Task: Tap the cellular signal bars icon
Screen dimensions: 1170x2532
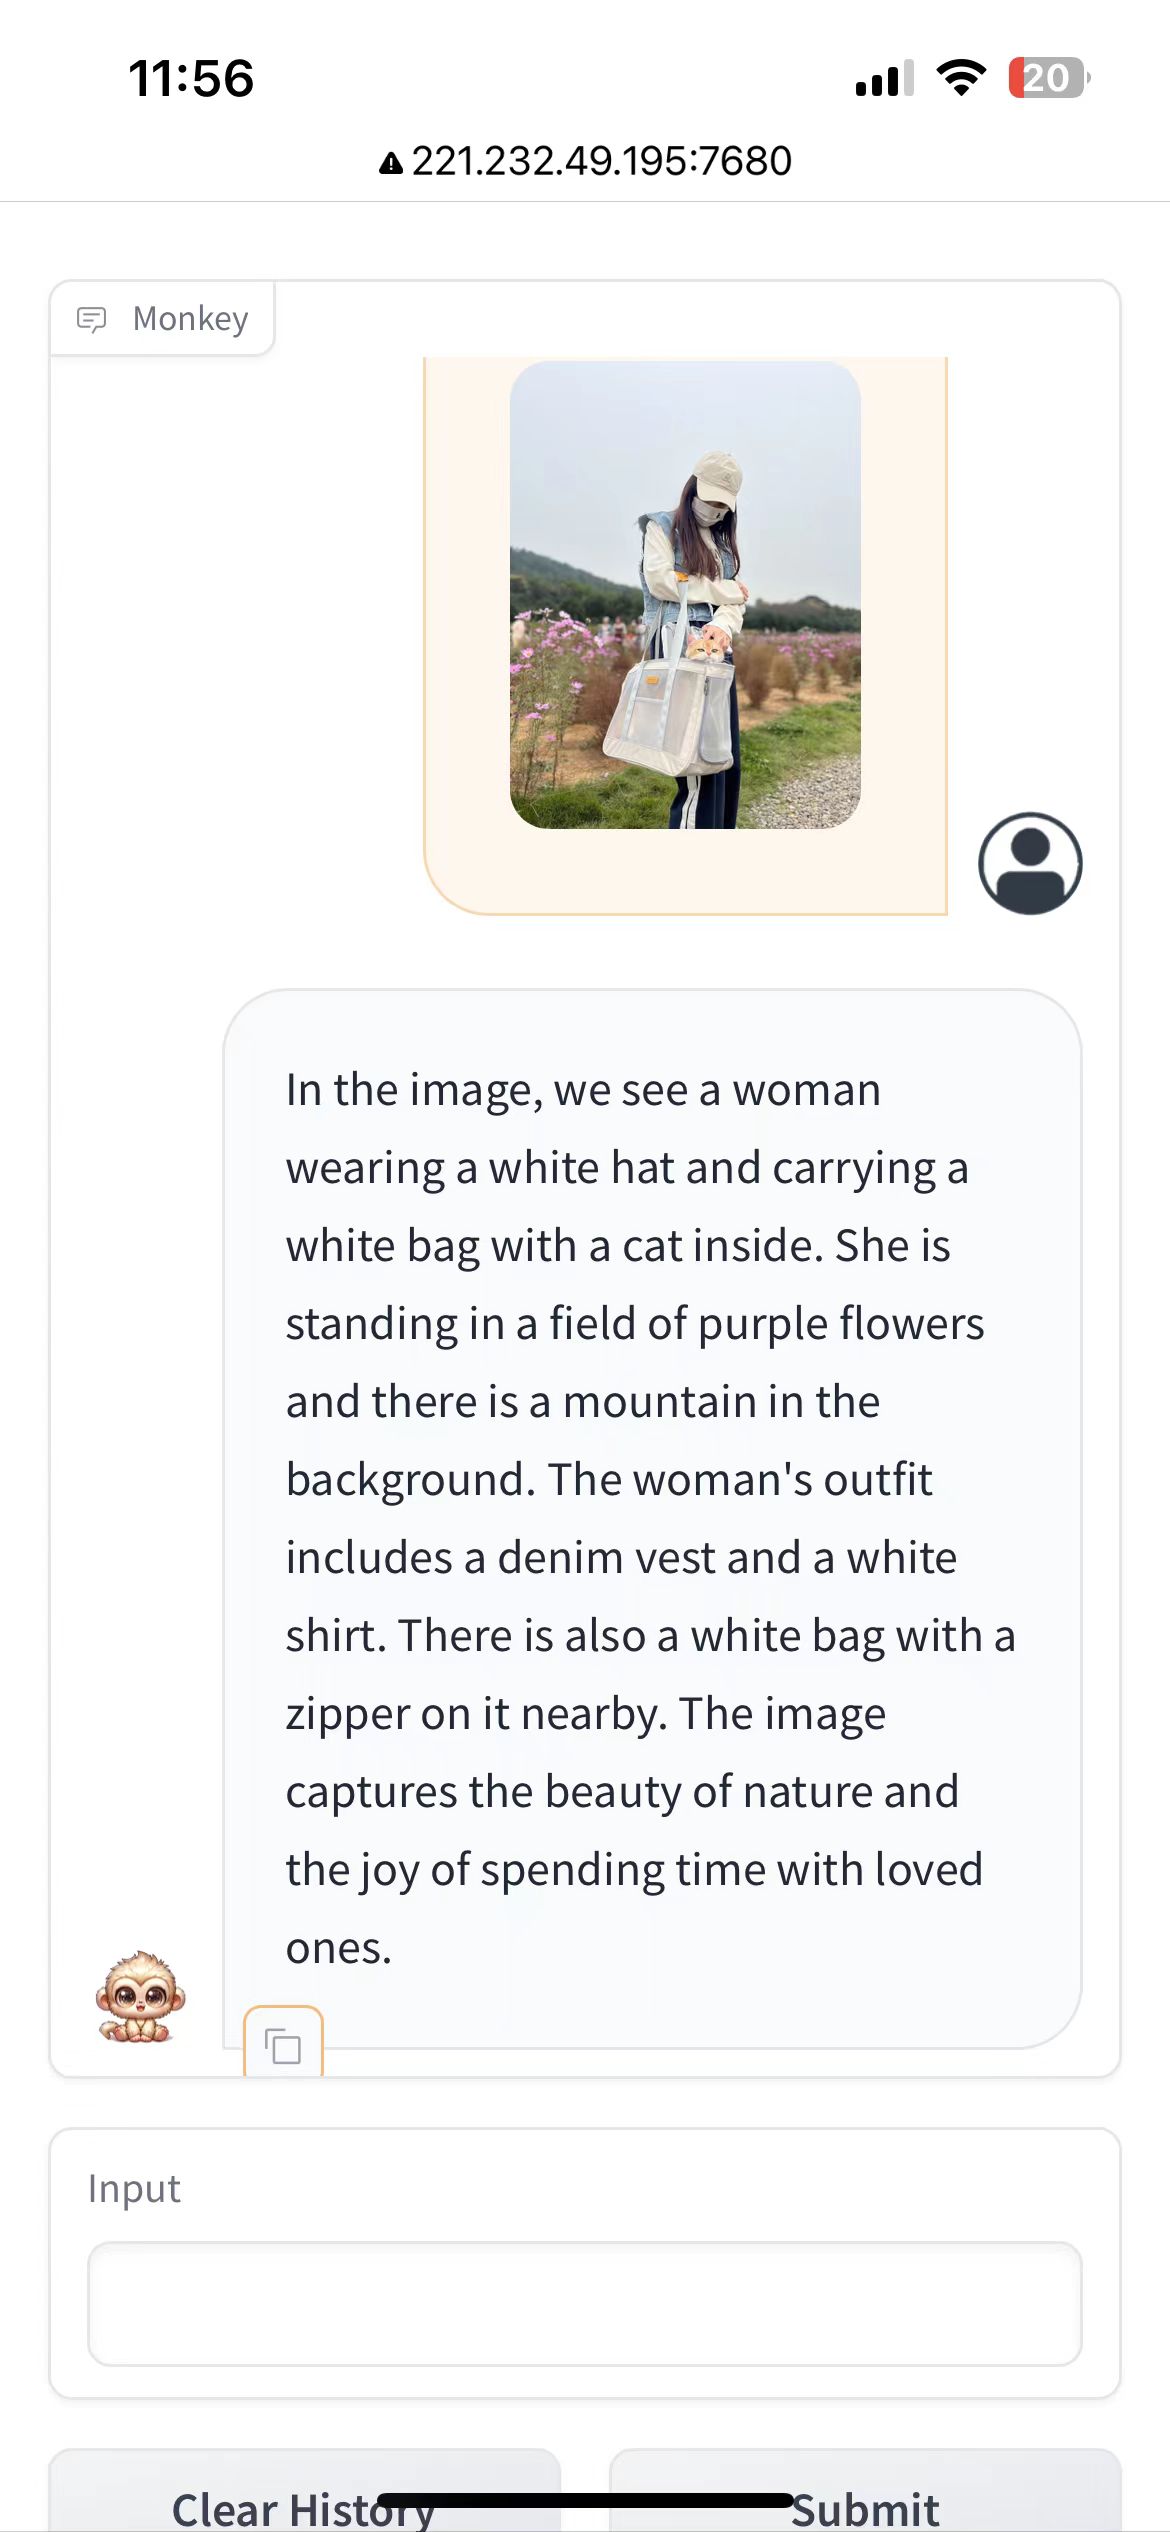Action: click(x=884, y=79)
